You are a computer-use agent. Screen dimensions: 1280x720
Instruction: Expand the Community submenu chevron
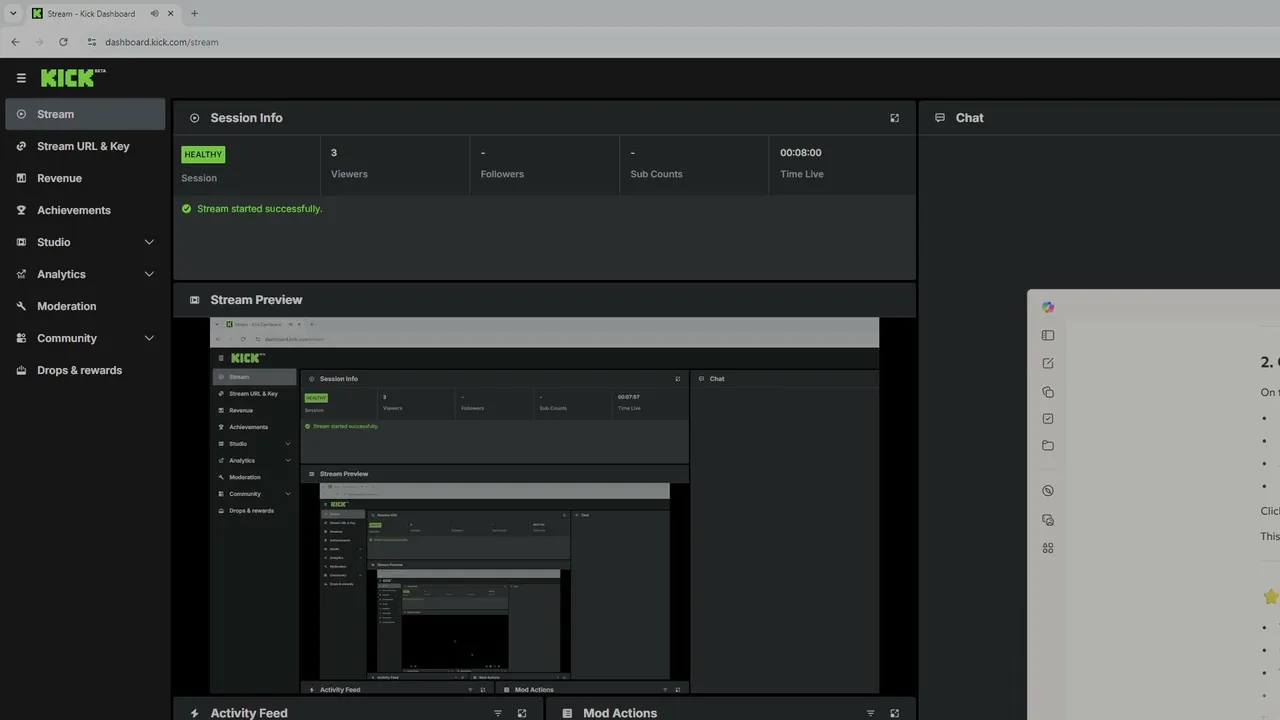[149, 338]
